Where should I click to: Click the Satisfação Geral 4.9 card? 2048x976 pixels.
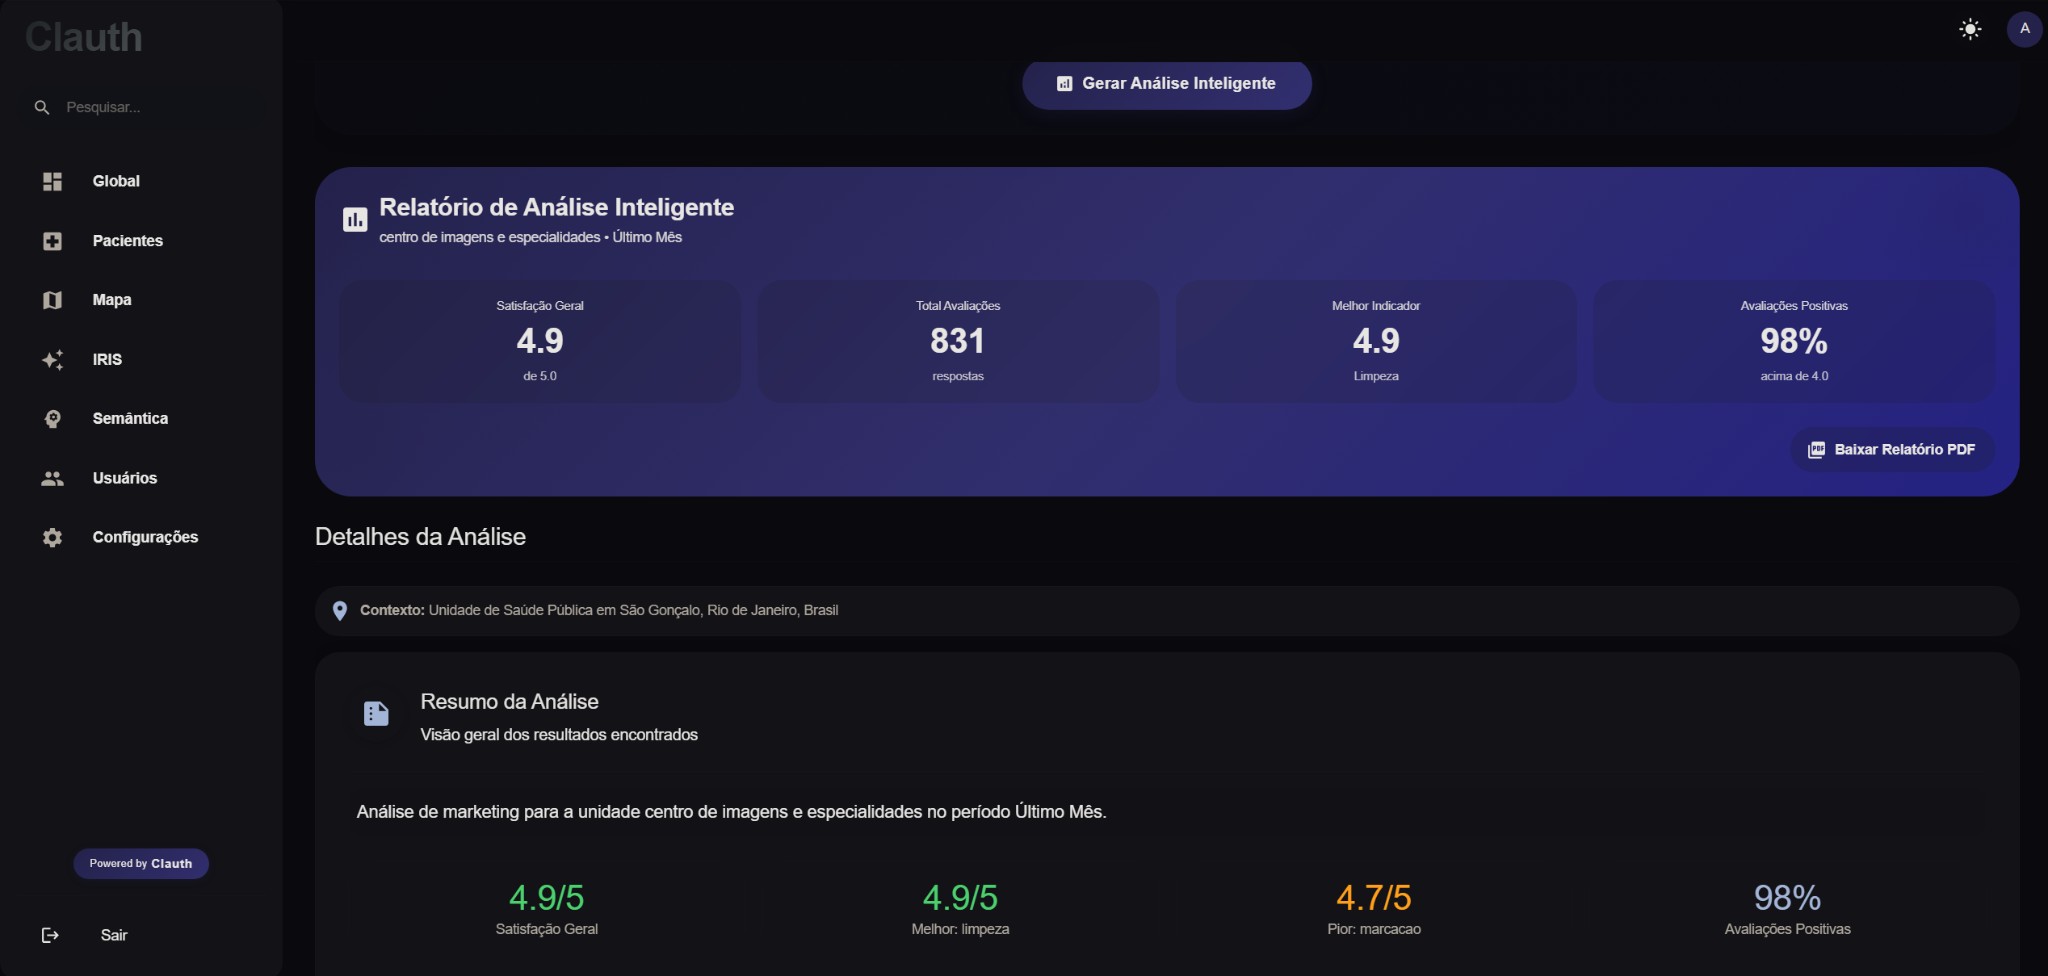tap(540, 341)
